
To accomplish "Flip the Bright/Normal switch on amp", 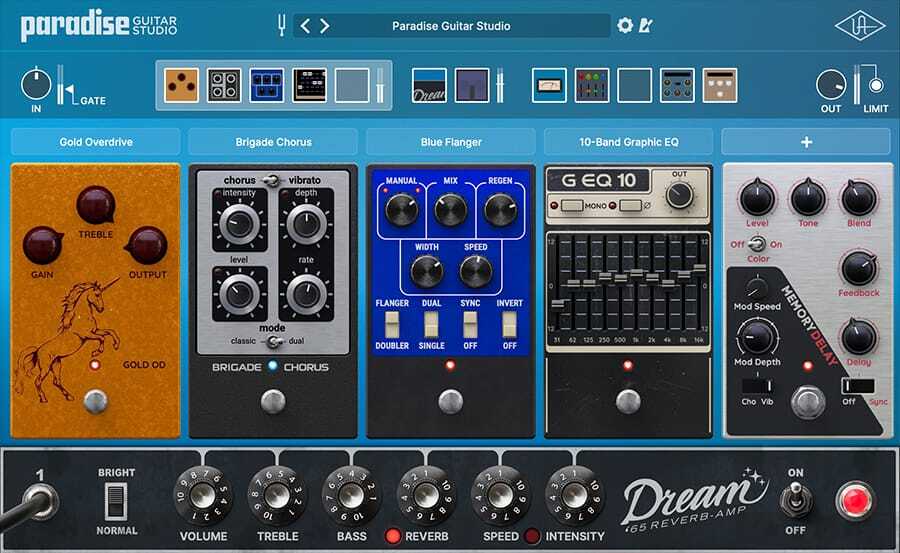I will tap(116, 500).
